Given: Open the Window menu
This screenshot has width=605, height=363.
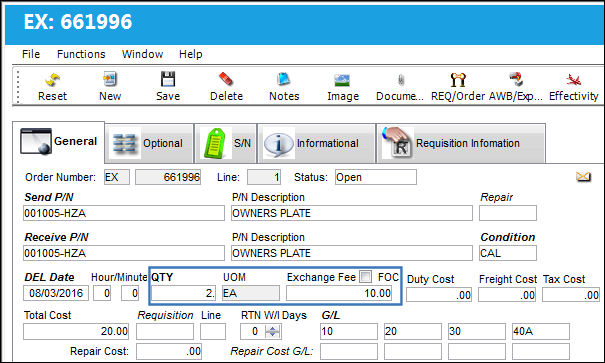Looking at the screenshot, I should pyautogui.click(x=142, y=54).
